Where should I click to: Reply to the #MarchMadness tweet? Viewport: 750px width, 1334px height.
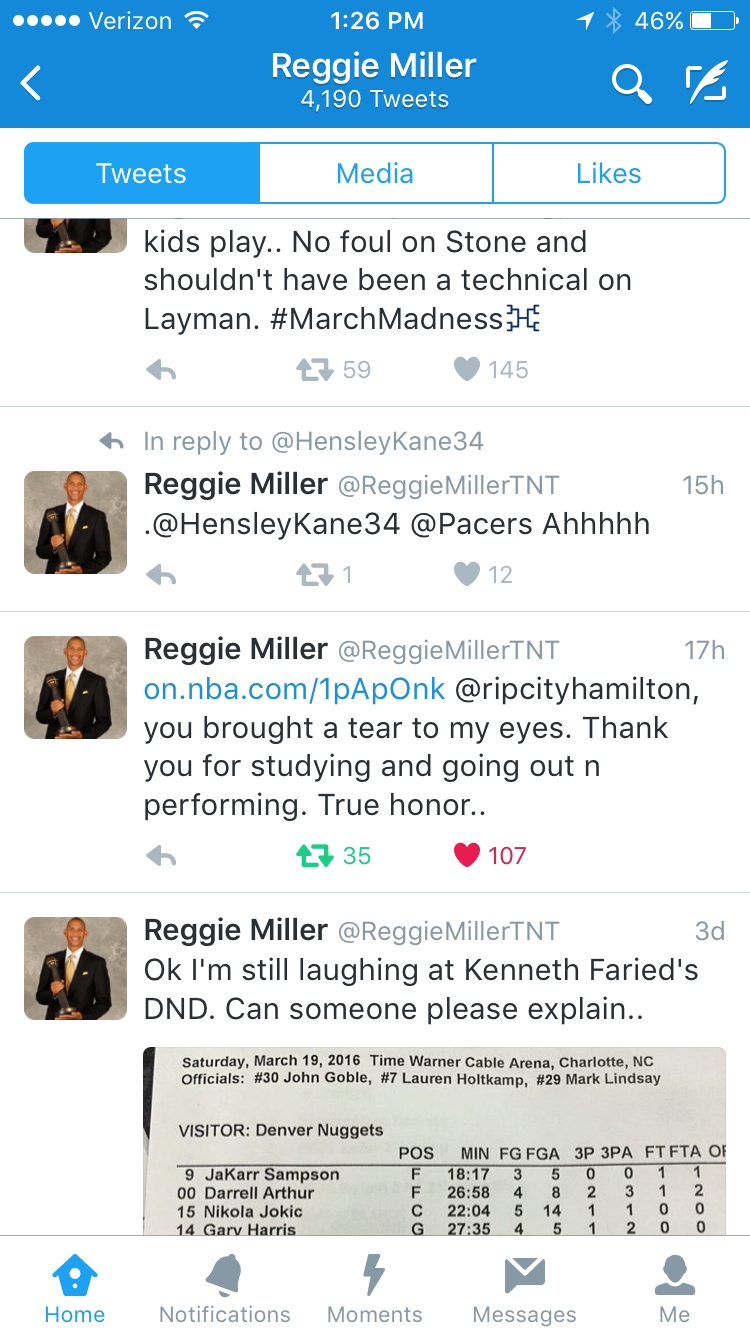point(161,371)
